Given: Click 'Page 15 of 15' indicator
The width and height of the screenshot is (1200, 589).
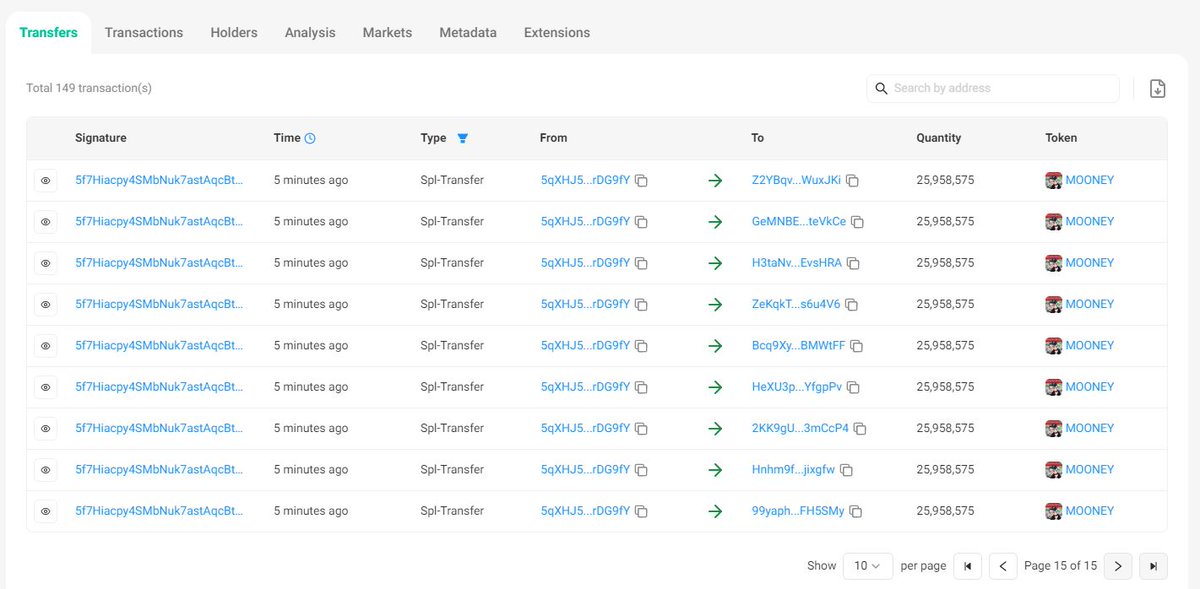Looking at the screenshot, I should point(1060,566).
